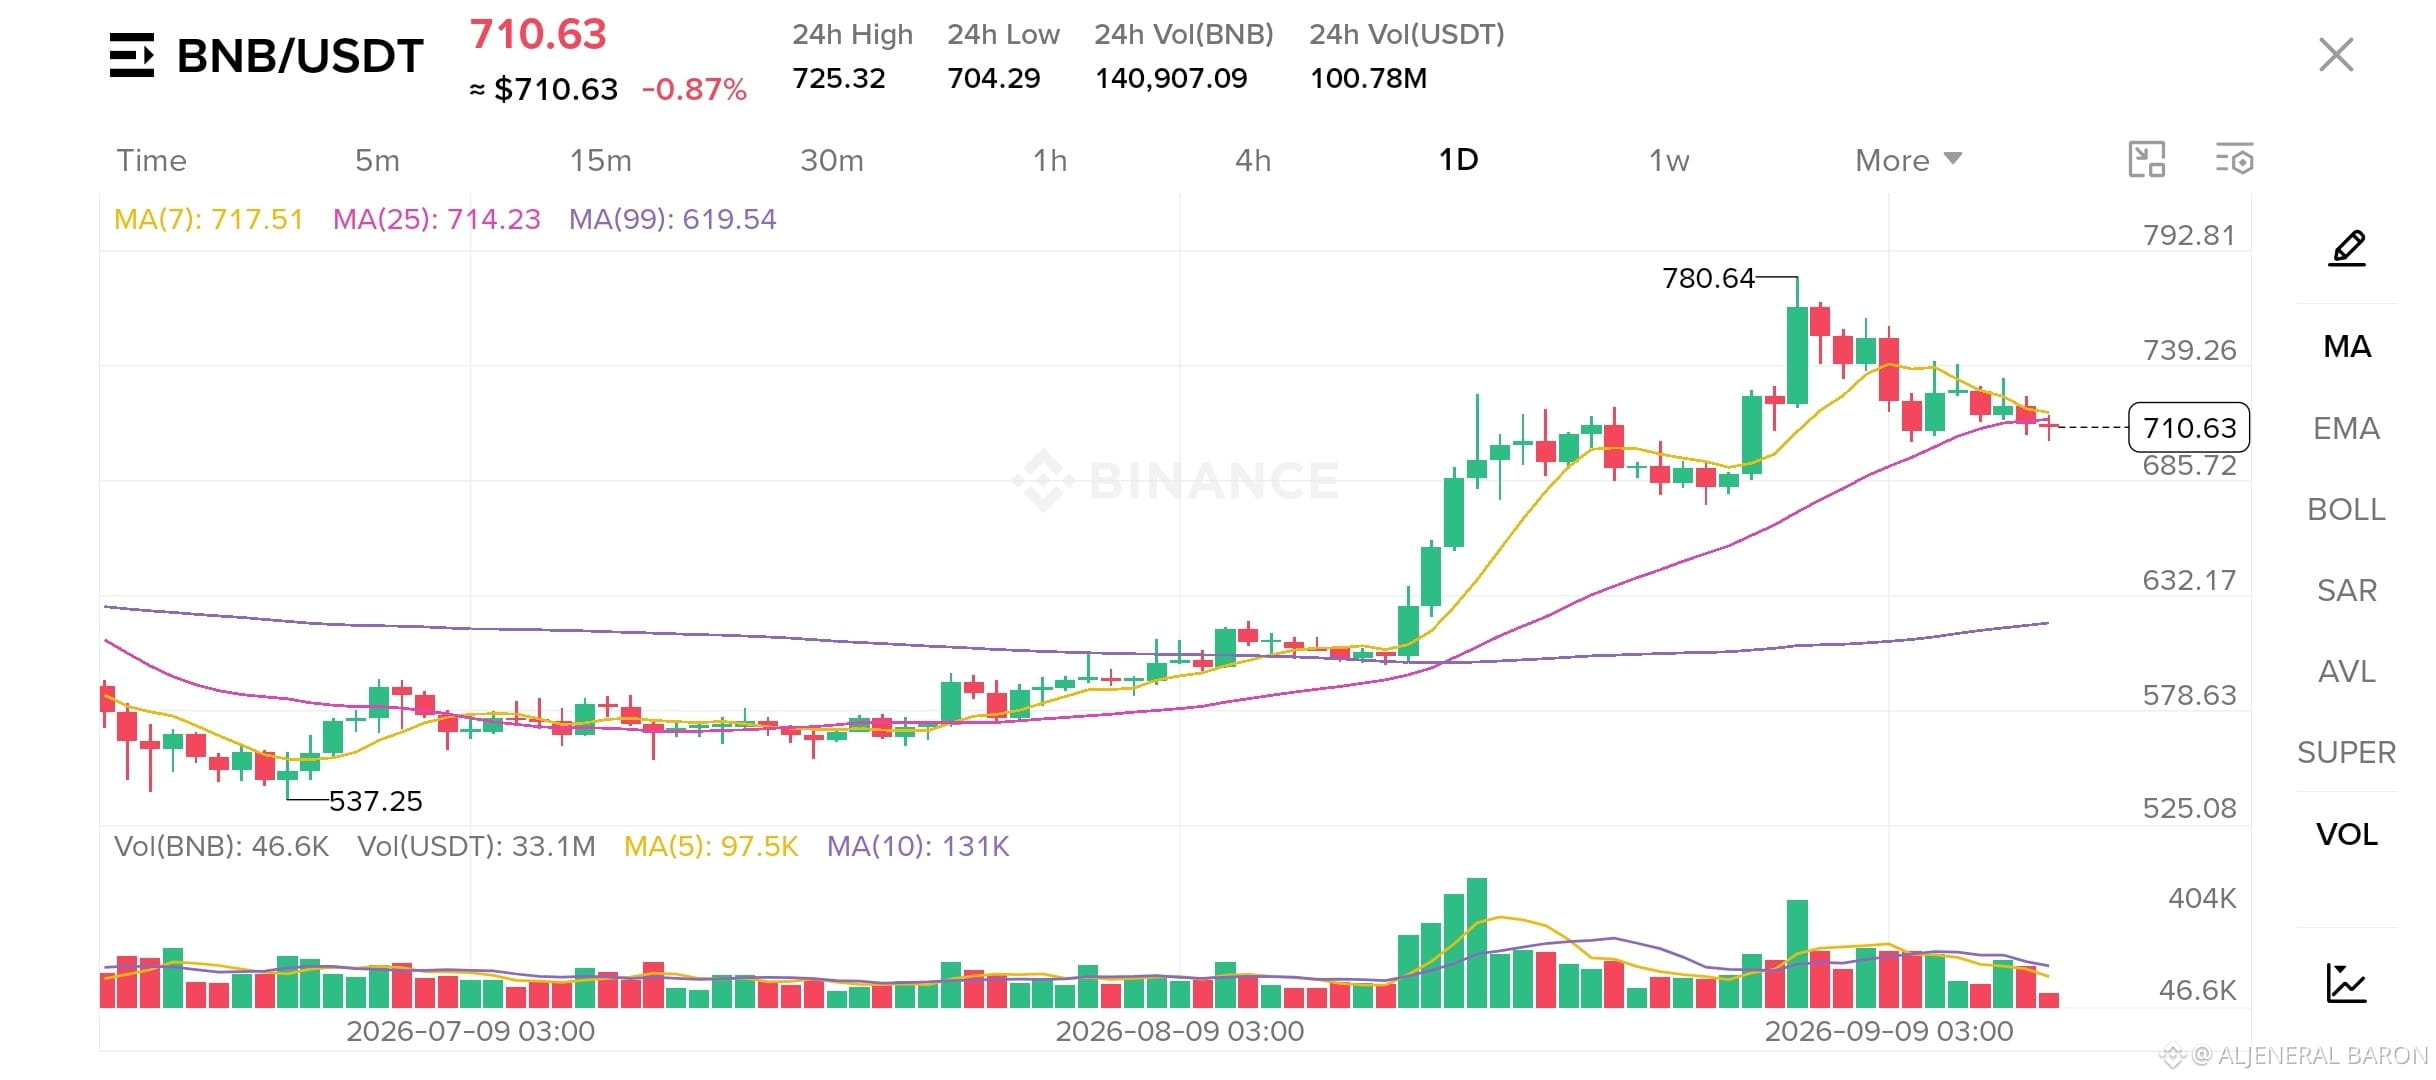Toggle the MA indicator
Viewport: 2436px width, 1080px height.
[x=2347, y=346]
